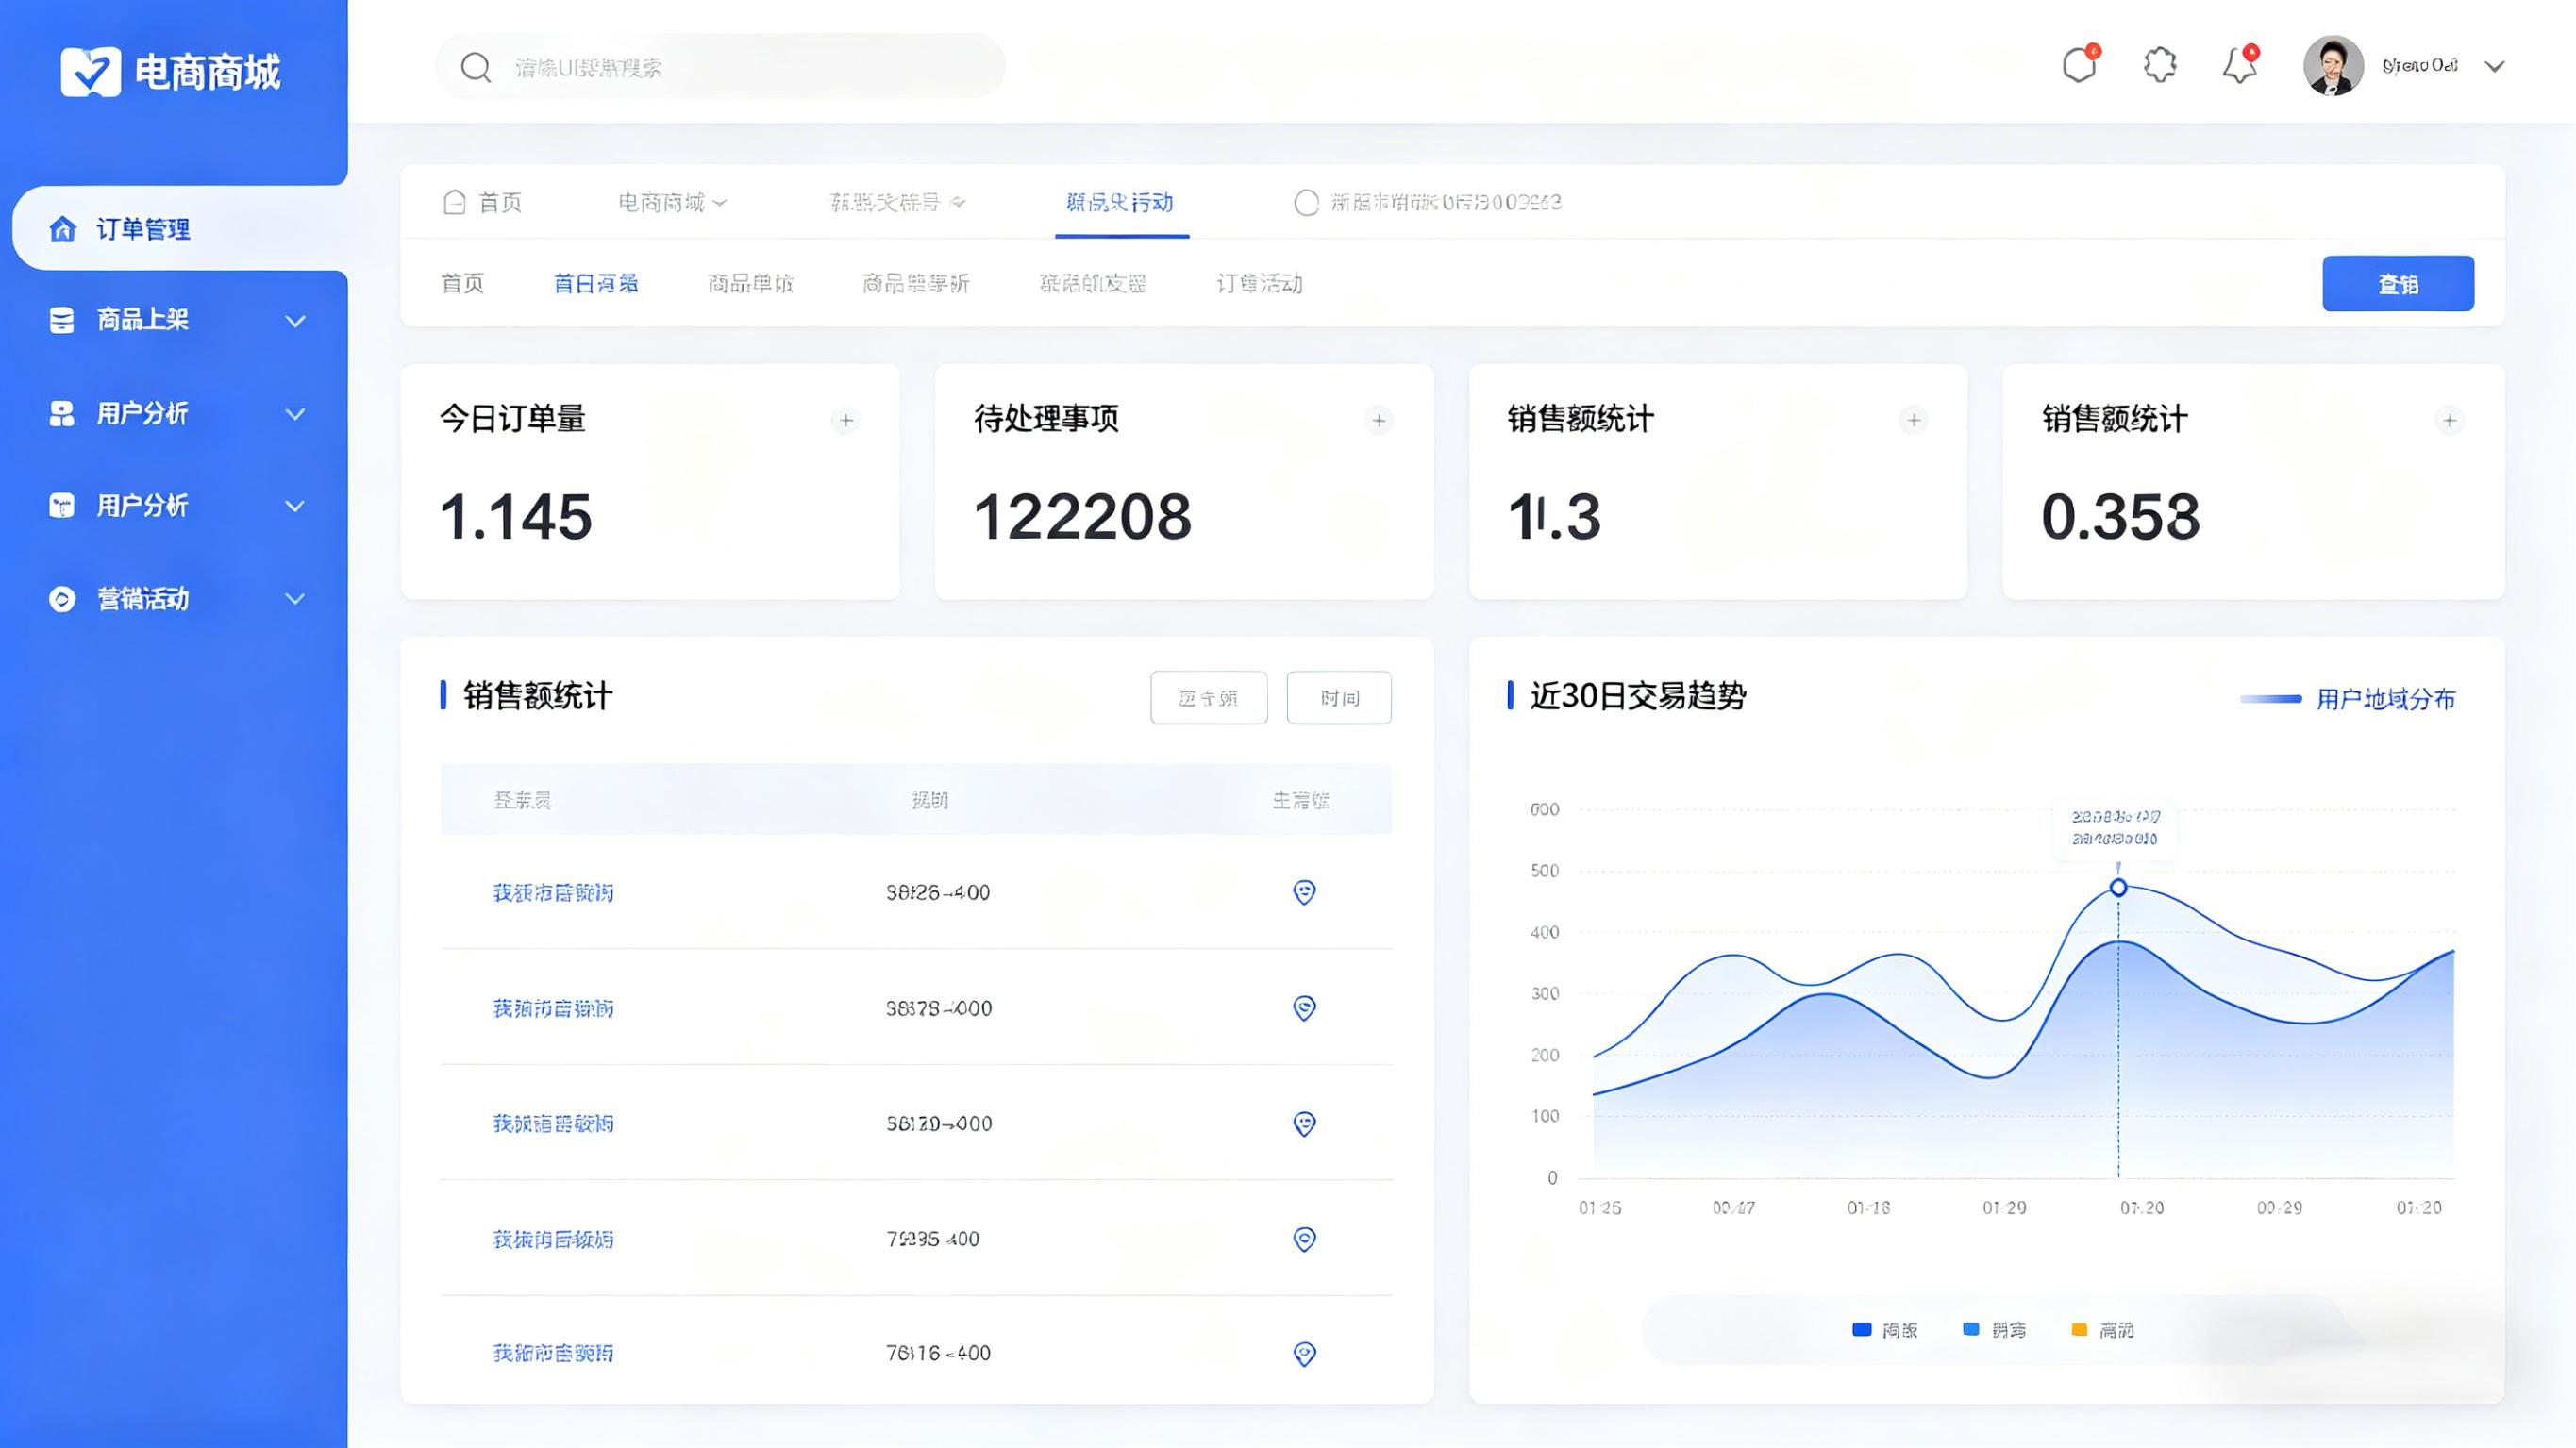Click plus icon on the 11.3 销售额统计 card
Image resolution: width=2576 pixels, height=1448 pixels.
[x=1914, y=420]
